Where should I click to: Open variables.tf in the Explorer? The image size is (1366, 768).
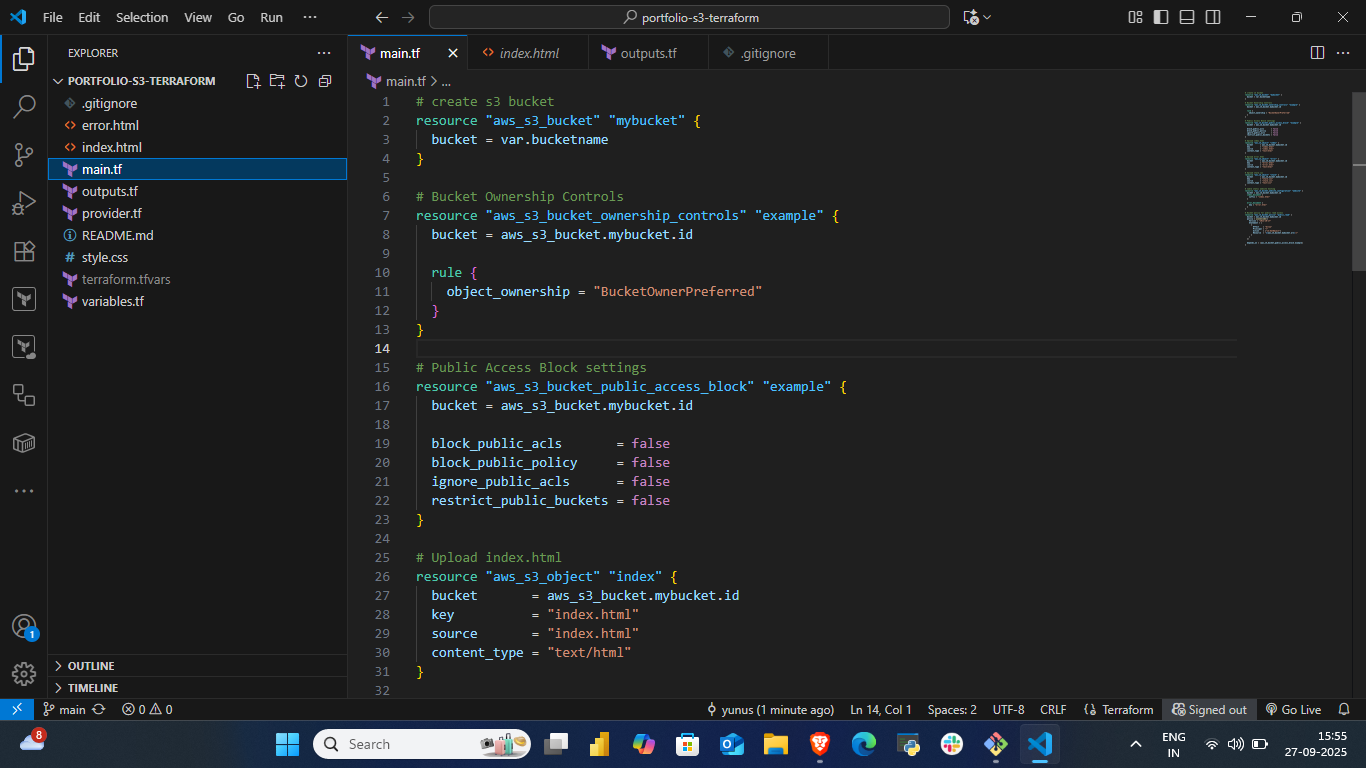click(x=112, y=301)
